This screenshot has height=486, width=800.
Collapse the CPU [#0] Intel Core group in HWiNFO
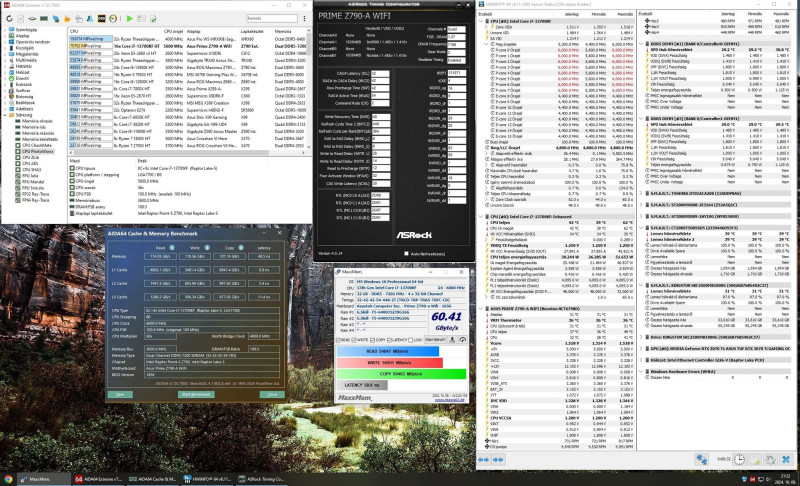(x=481, y=21)
